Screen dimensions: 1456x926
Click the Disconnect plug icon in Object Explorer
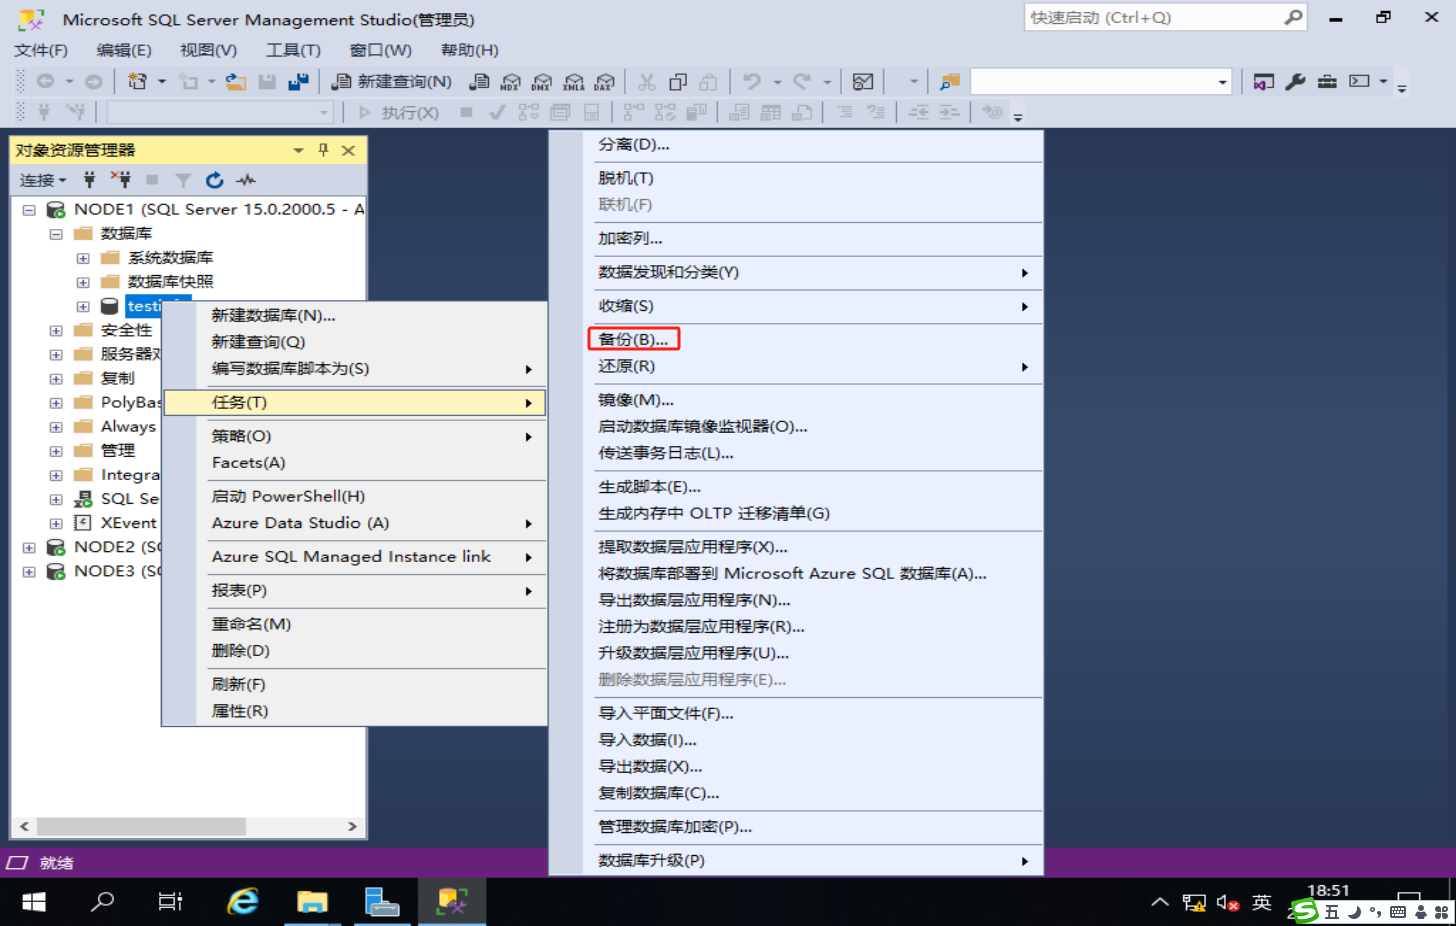click(121, 180)
